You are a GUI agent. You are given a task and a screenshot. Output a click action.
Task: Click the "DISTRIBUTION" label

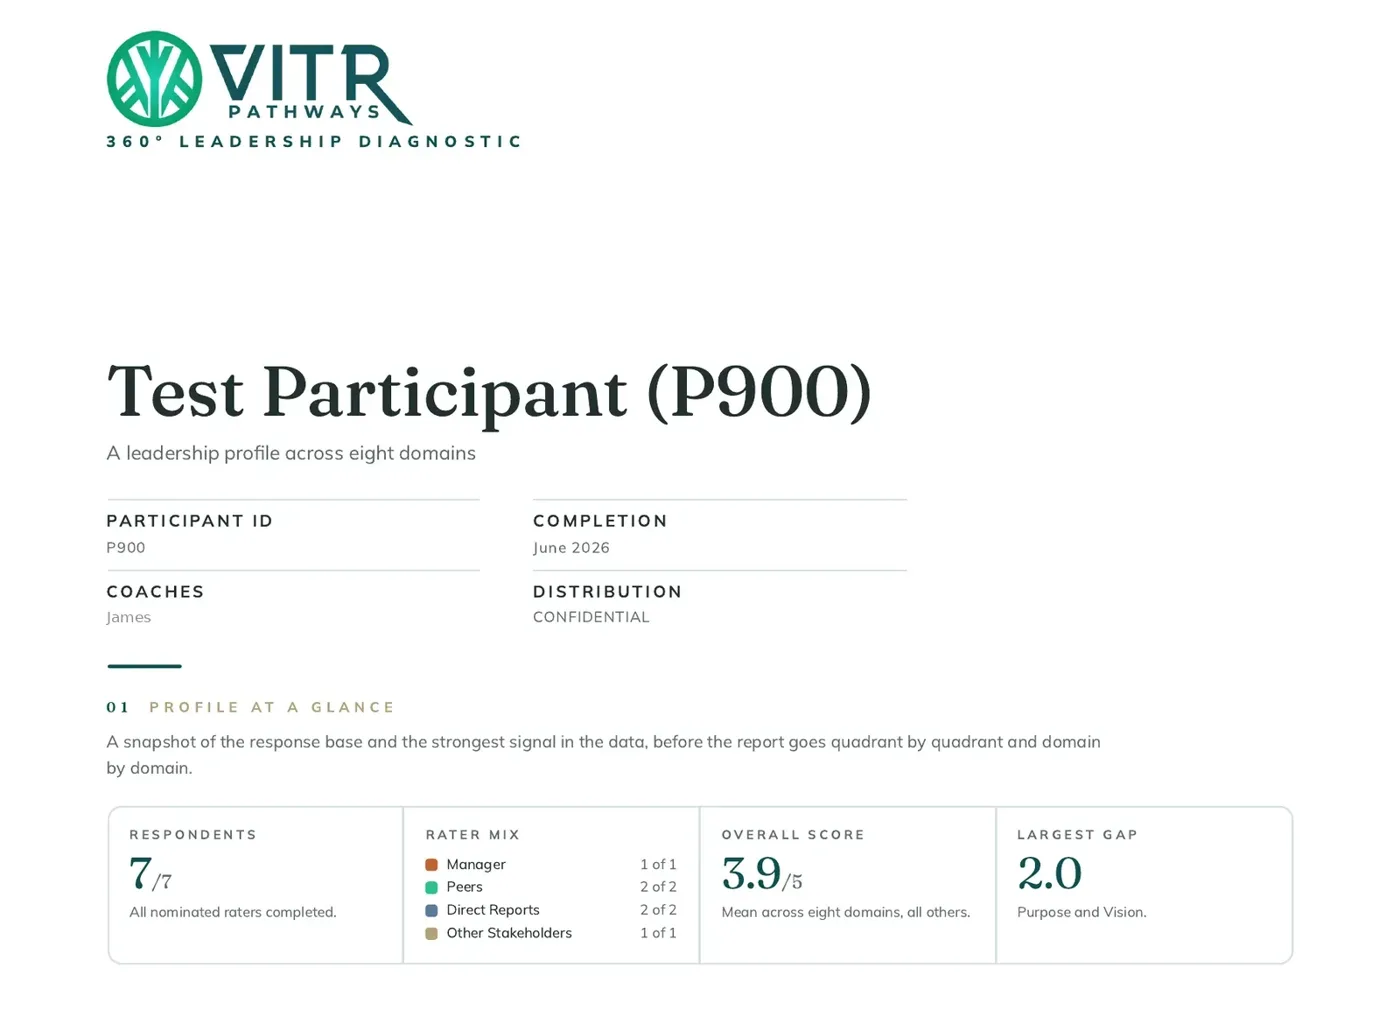click(x=607, y=592)
